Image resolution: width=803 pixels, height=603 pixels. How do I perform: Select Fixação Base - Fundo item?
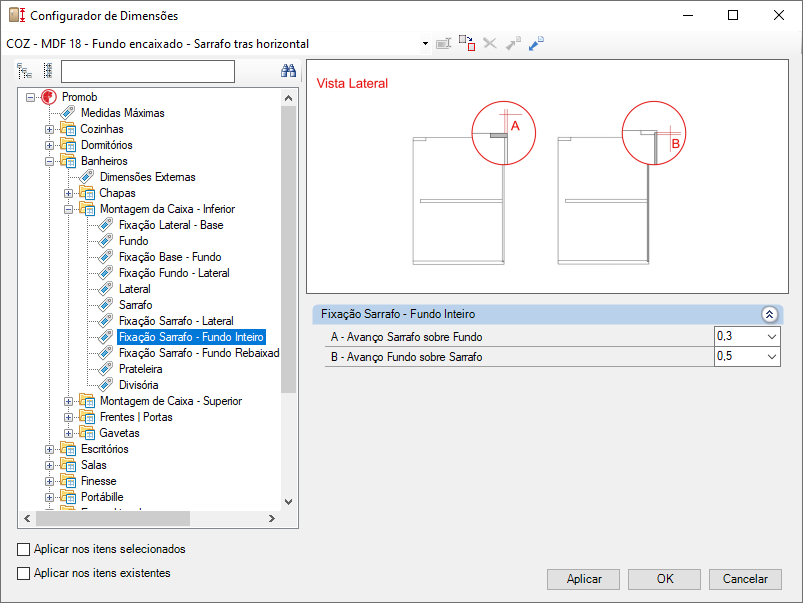[170, 257]
